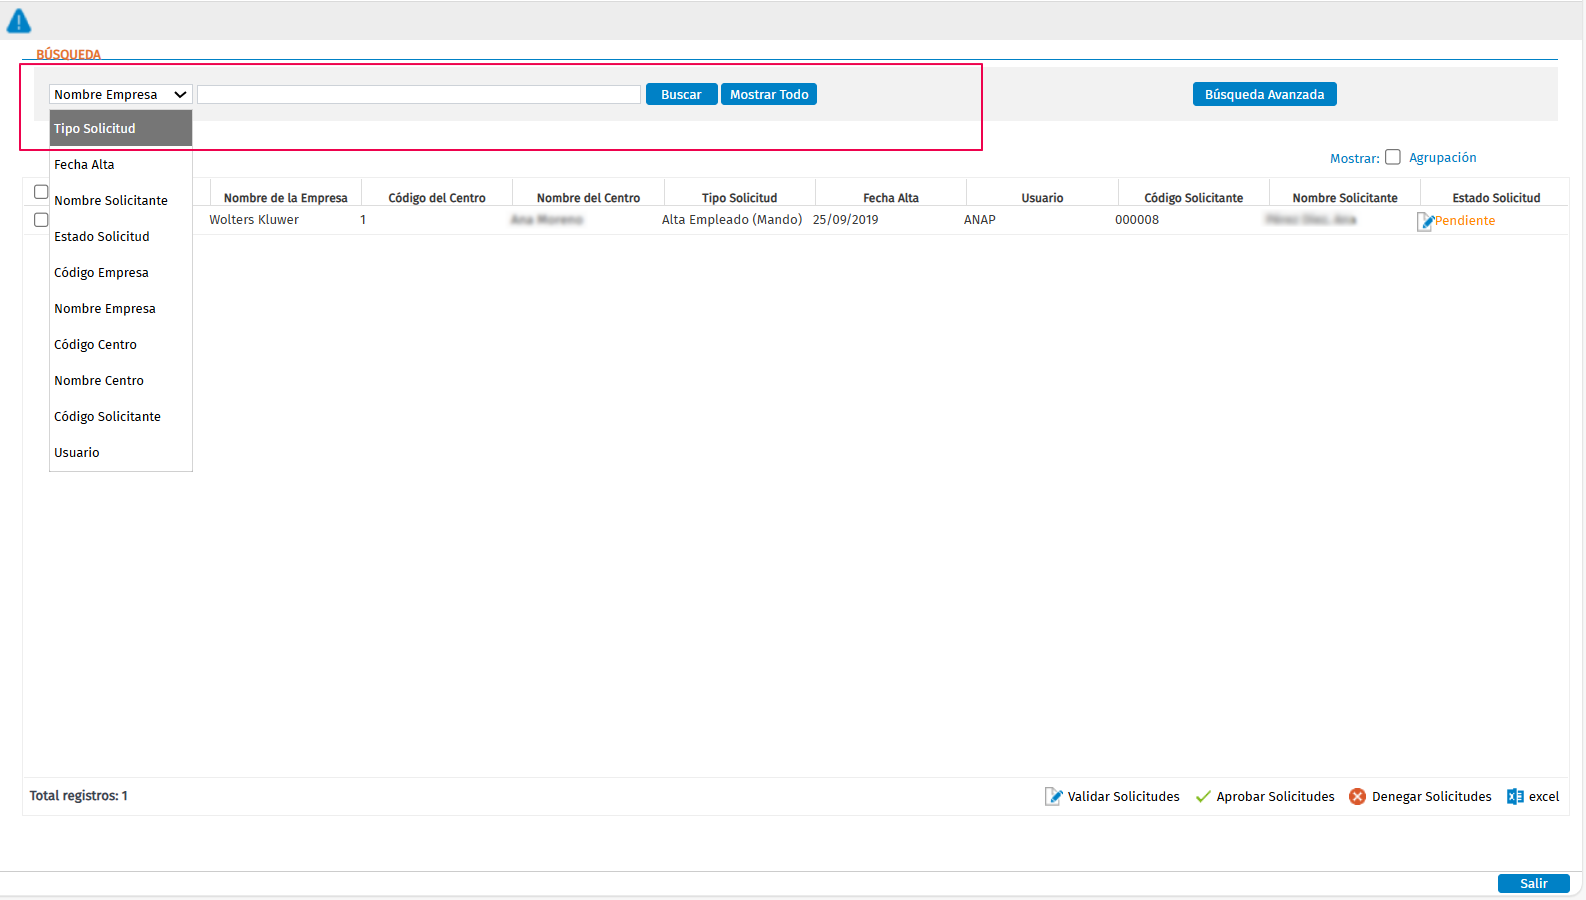
Task: Click the Código del Centro column header
Action: 437,198
